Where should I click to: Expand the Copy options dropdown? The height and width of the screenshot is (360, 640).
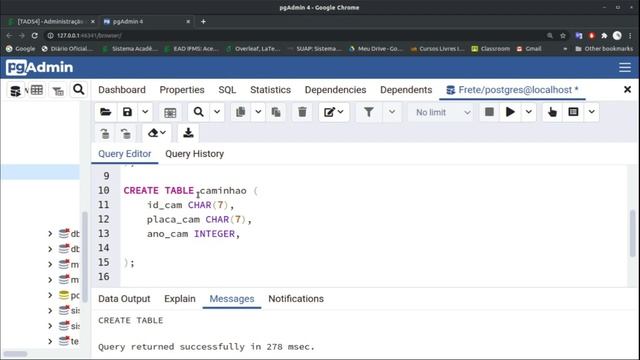pyautogui.click(x=258, y=112)
